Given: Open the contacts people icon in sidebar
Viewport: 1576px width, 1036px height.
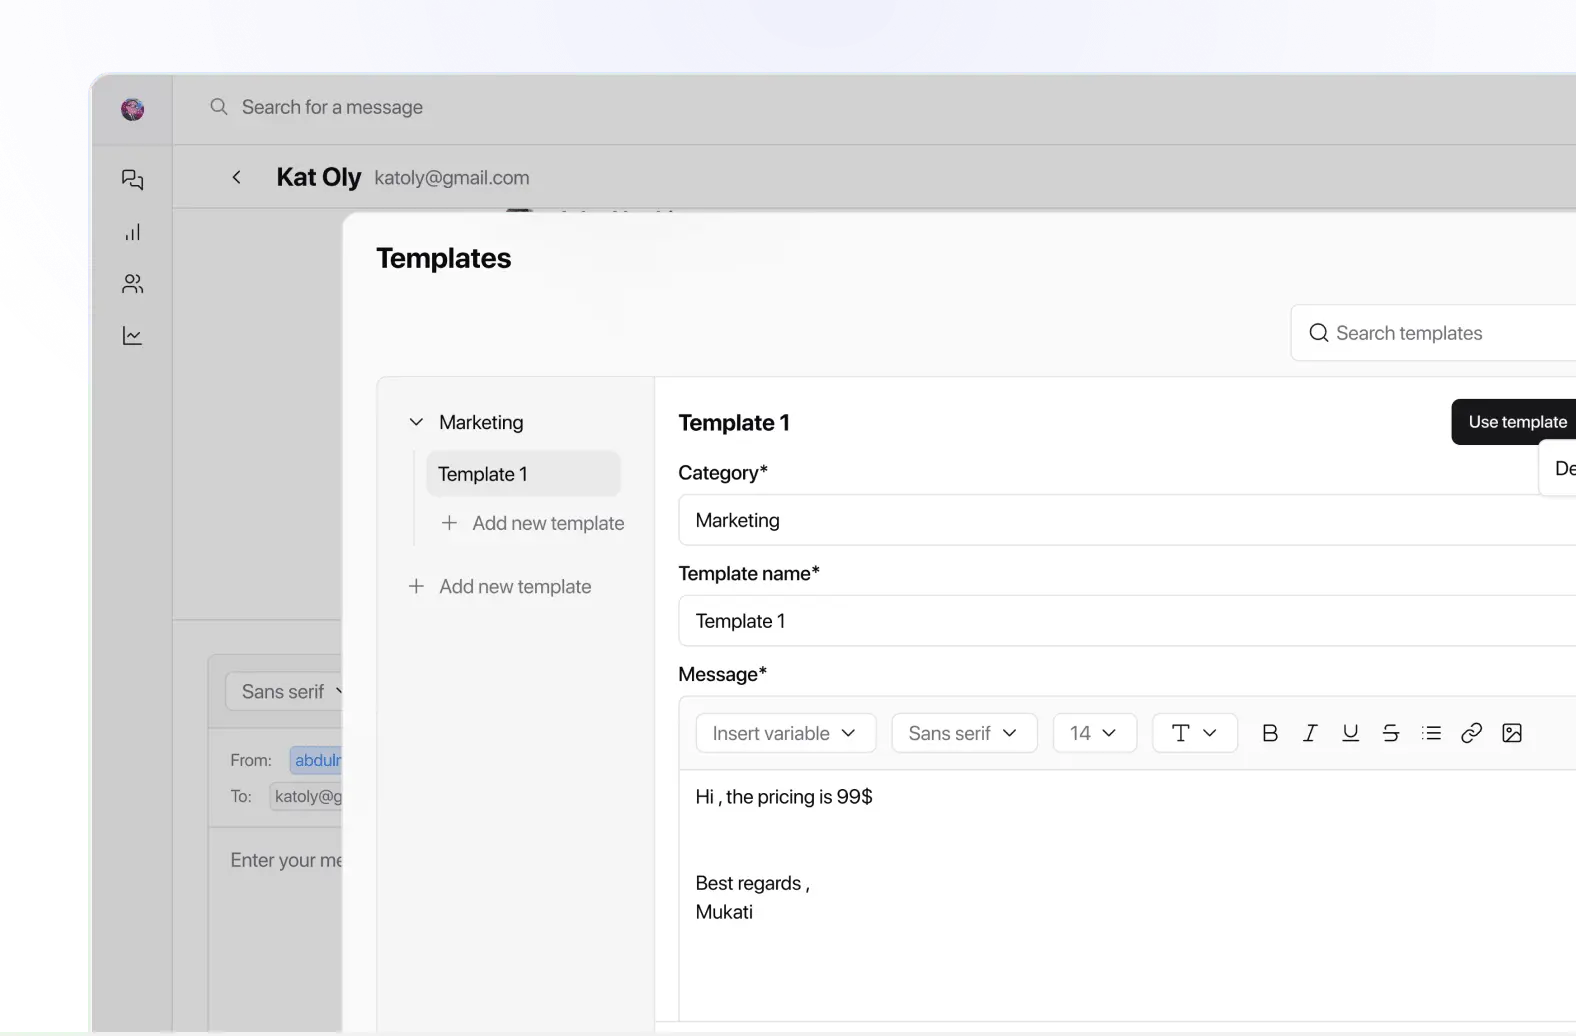Looking at the screenshot, I should [x=132, y=284].
